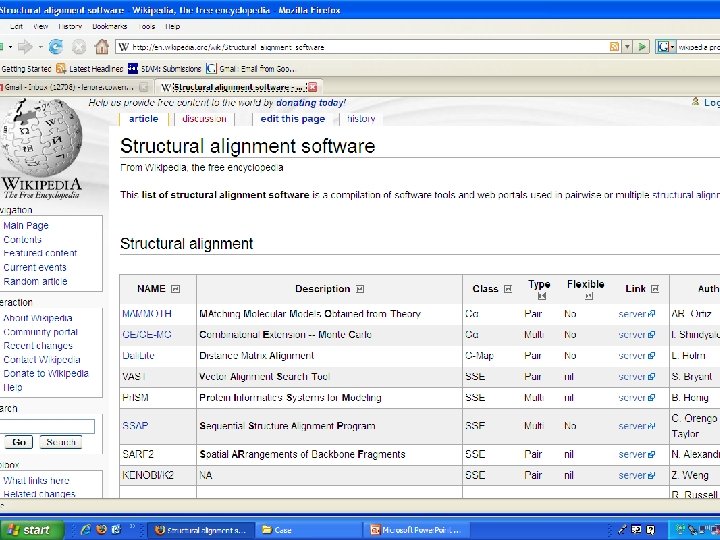Open Gmail: Email from Google bookmark
This screenshot has height=540, width=720.
point(251,69)
